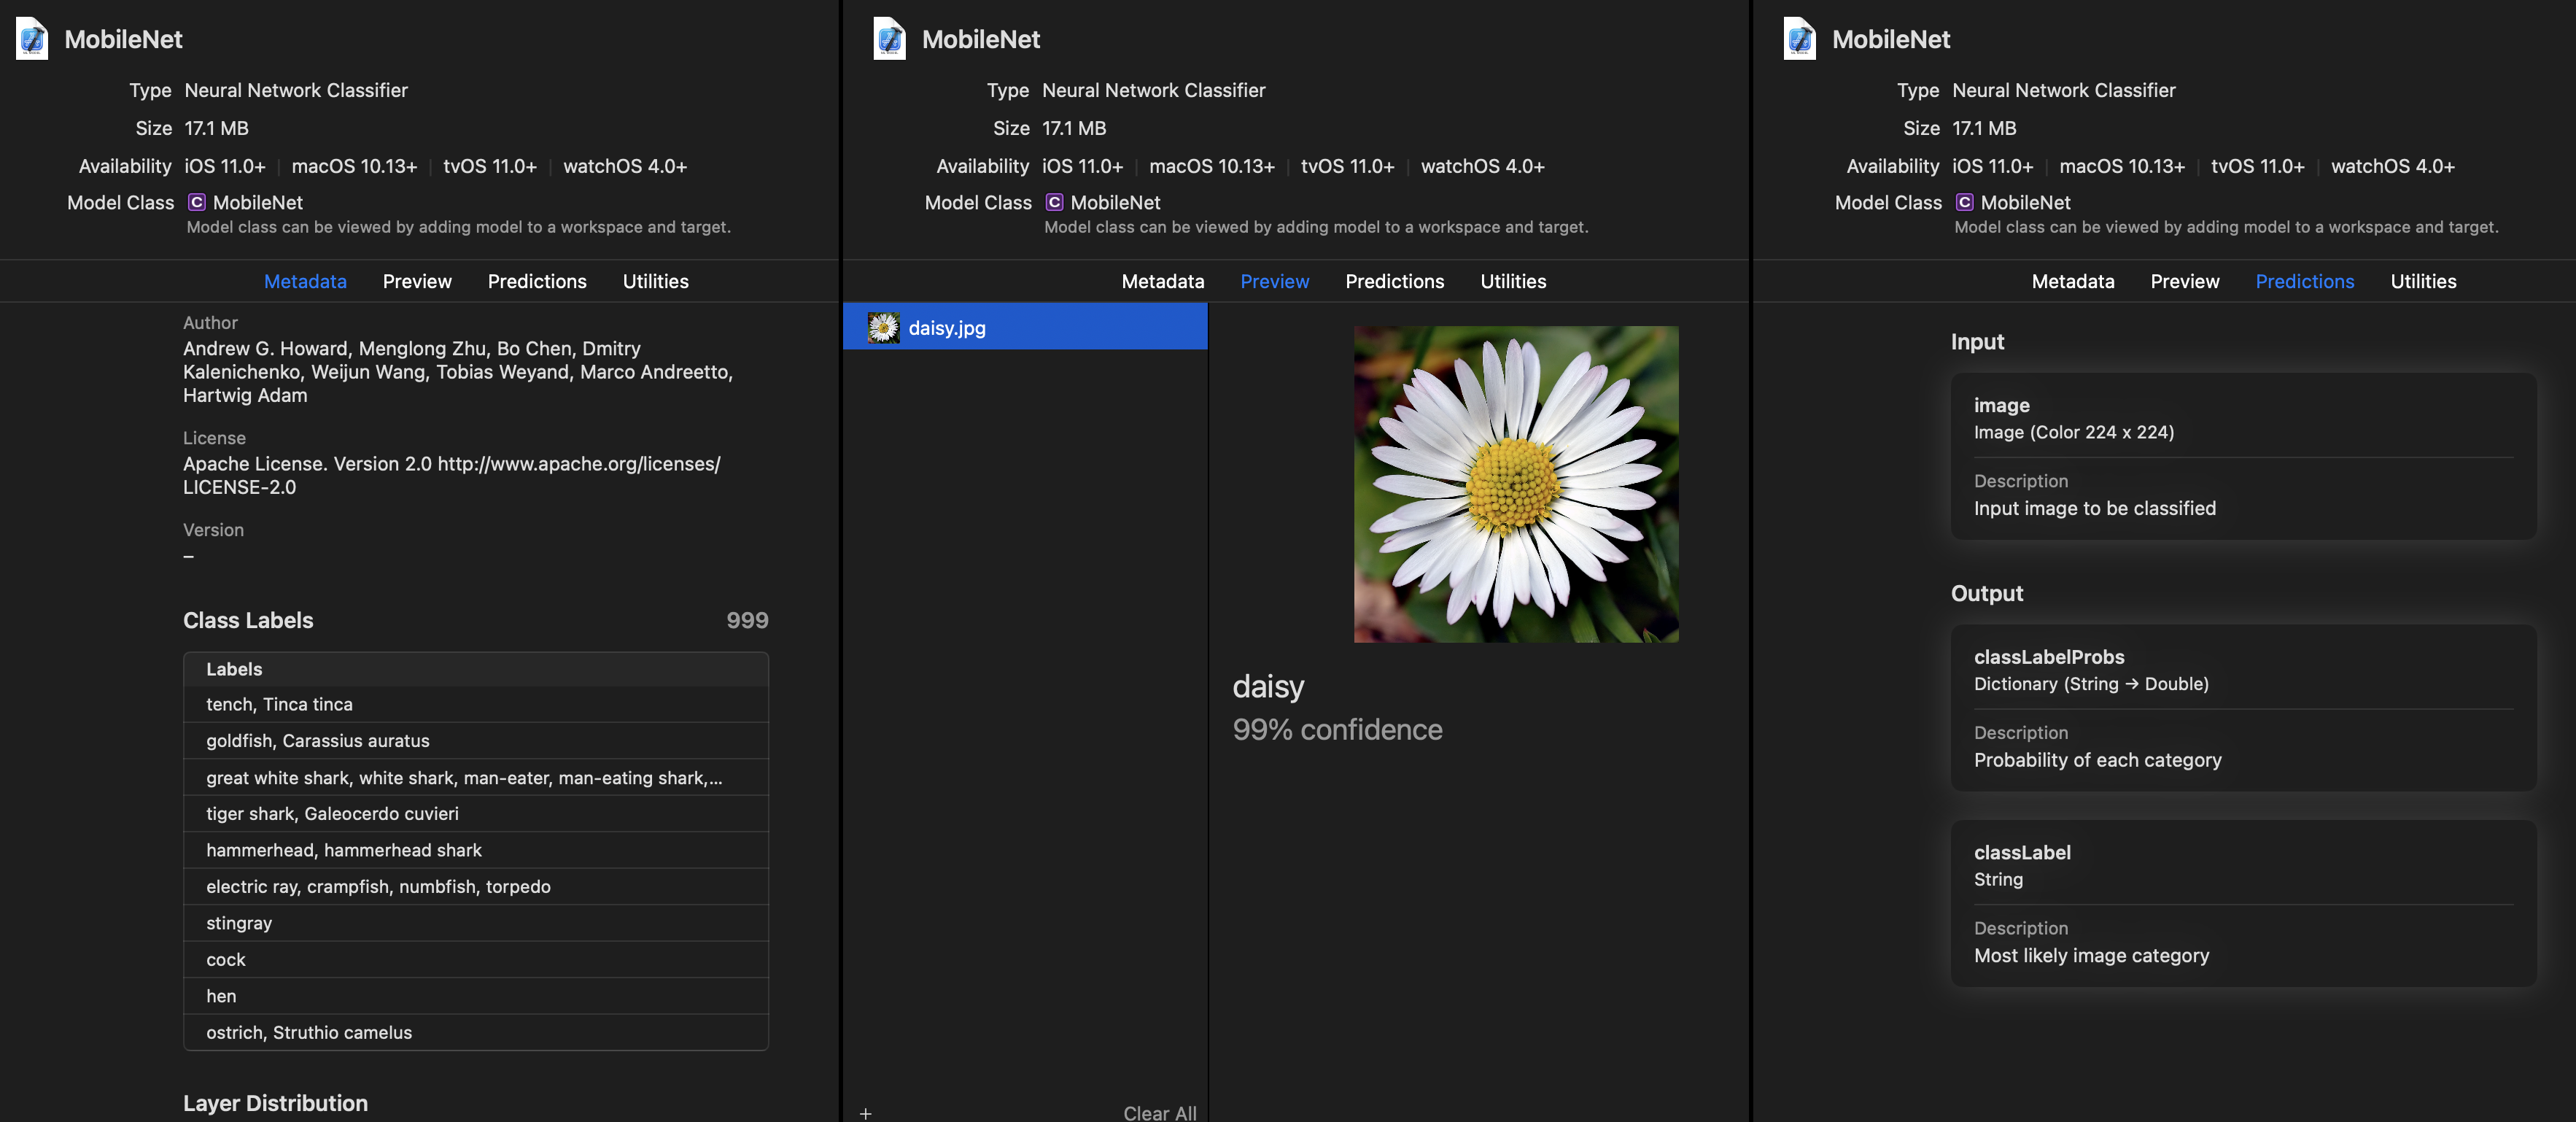Click 'Input image to be classified' description

click(2094, 508)
